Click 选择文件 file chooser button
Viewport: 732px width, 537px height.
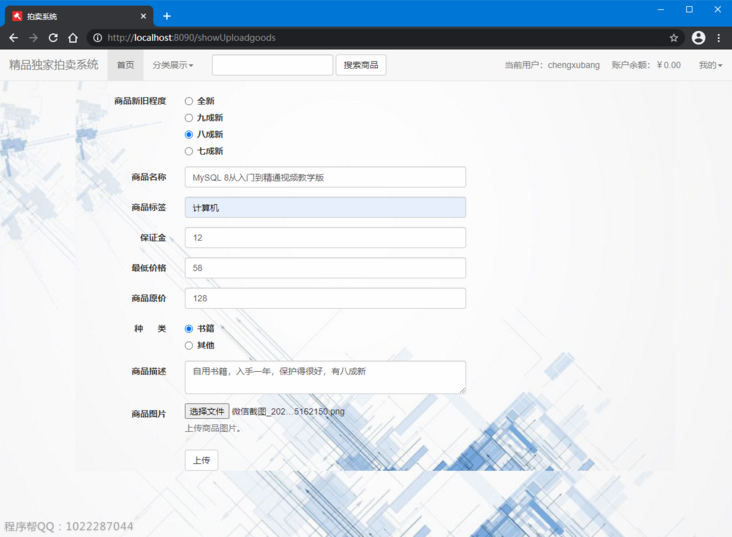click(x=207, y=411)
